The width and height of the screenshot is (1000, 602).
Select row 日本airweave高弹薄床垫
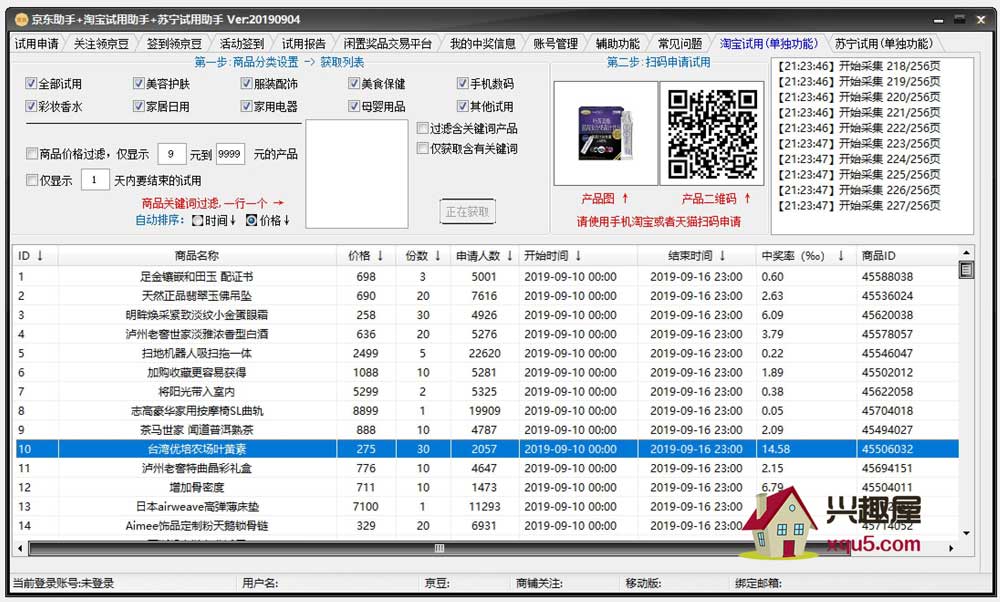487,506
